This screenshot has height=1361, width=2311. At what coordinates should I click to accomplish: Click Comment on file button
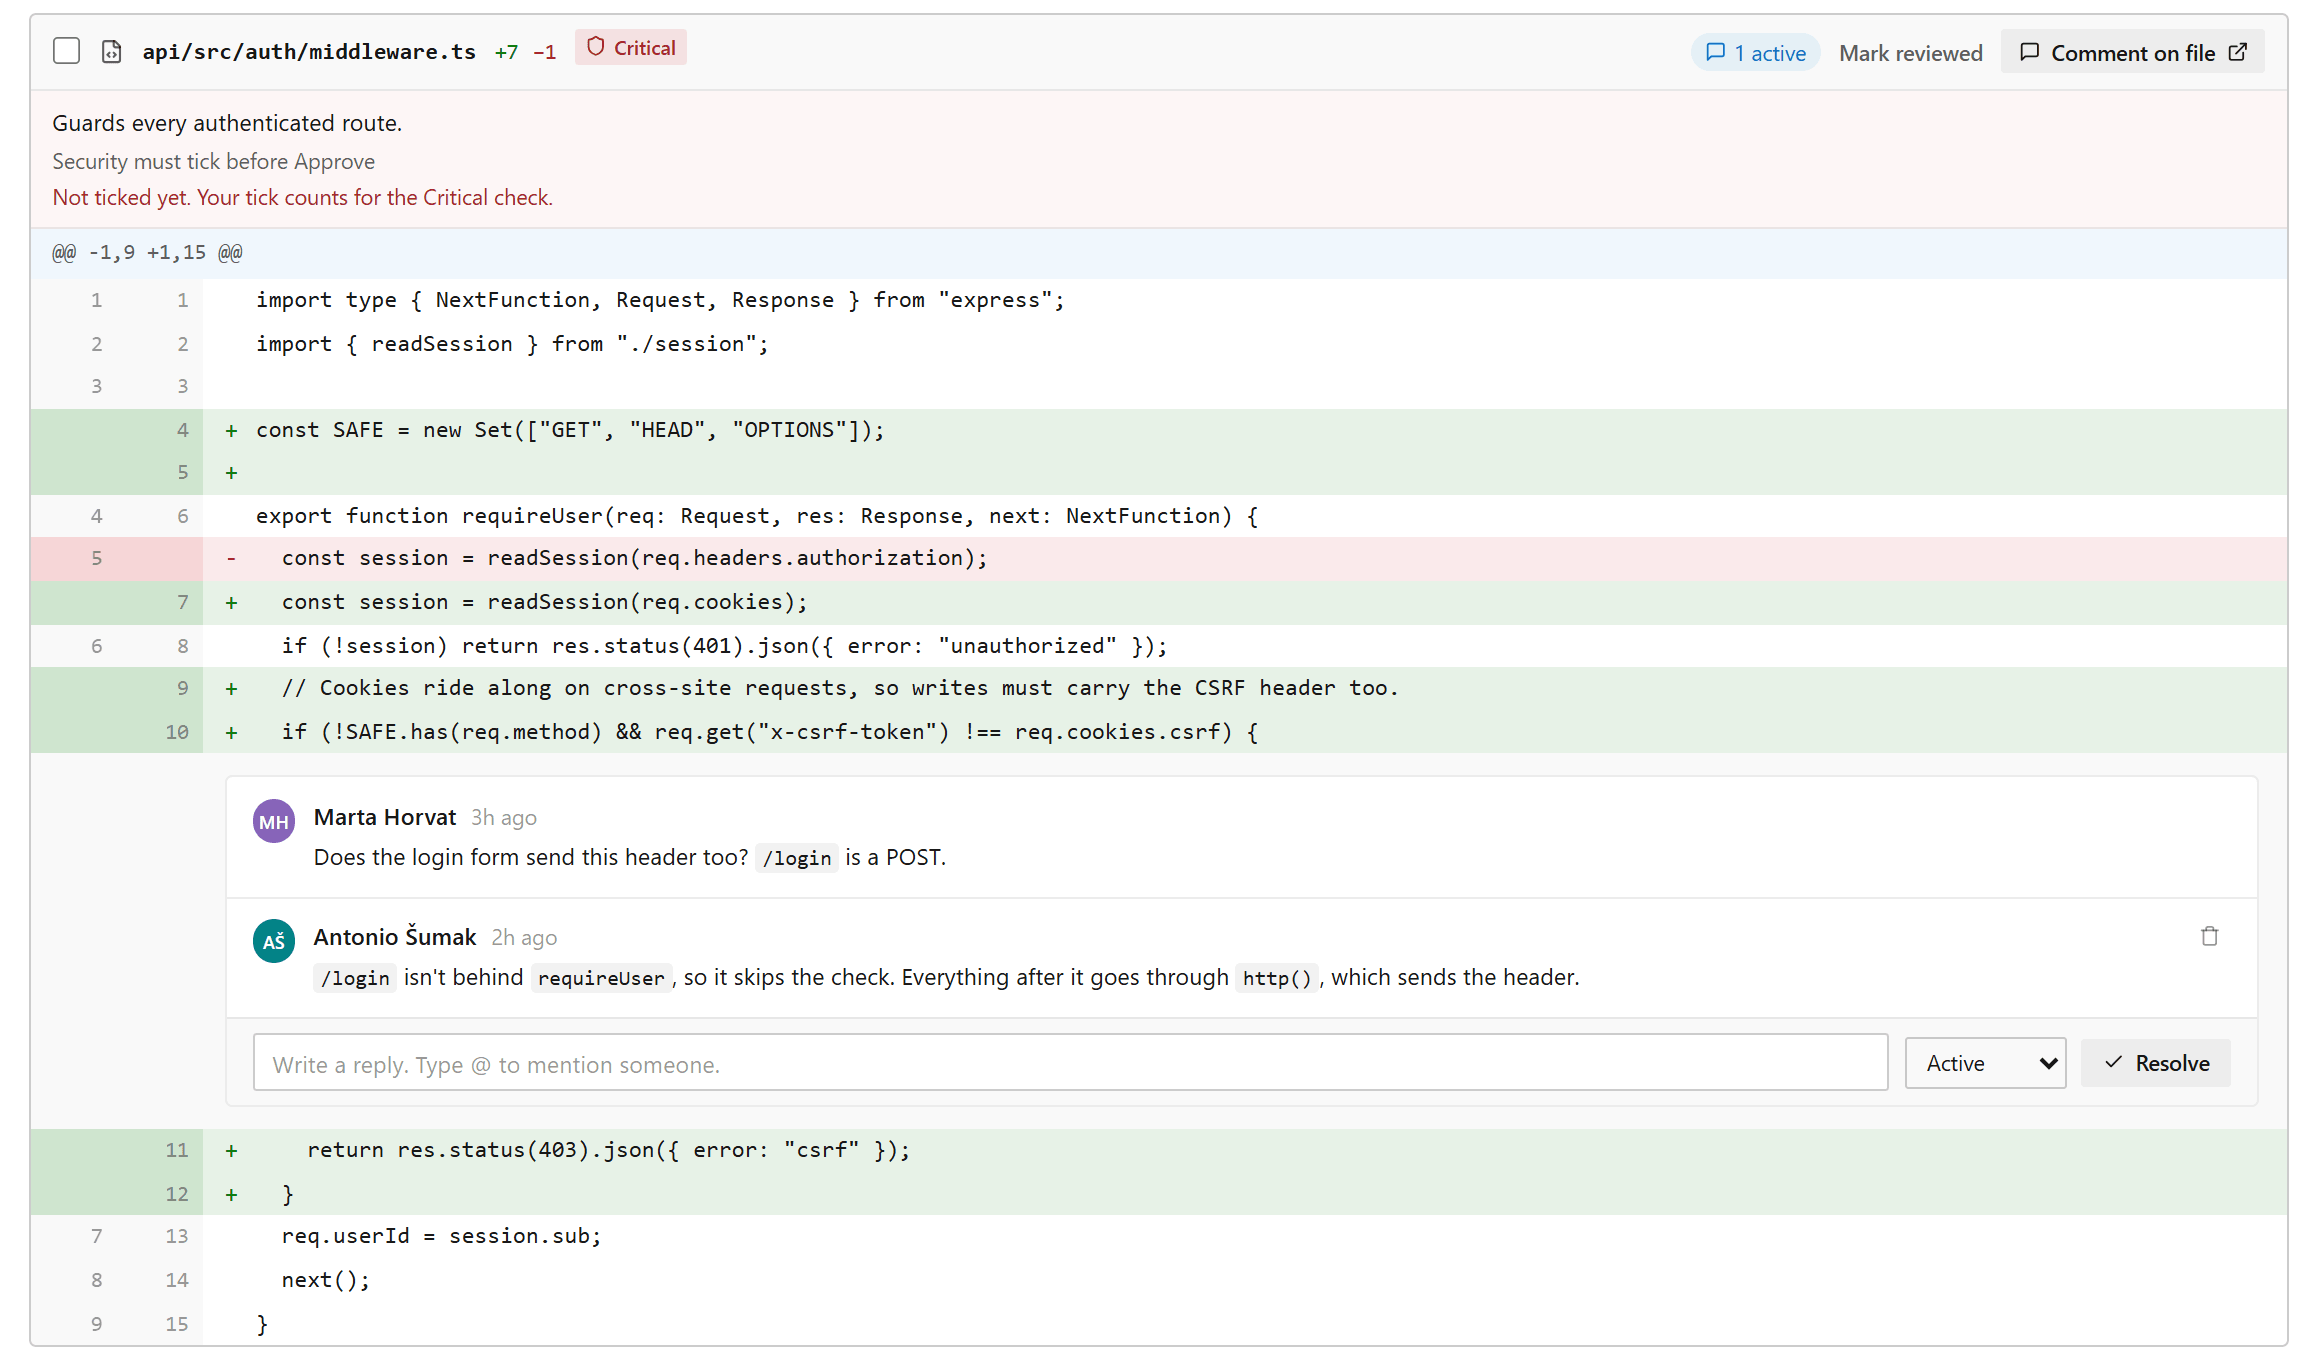[2132, 53]
